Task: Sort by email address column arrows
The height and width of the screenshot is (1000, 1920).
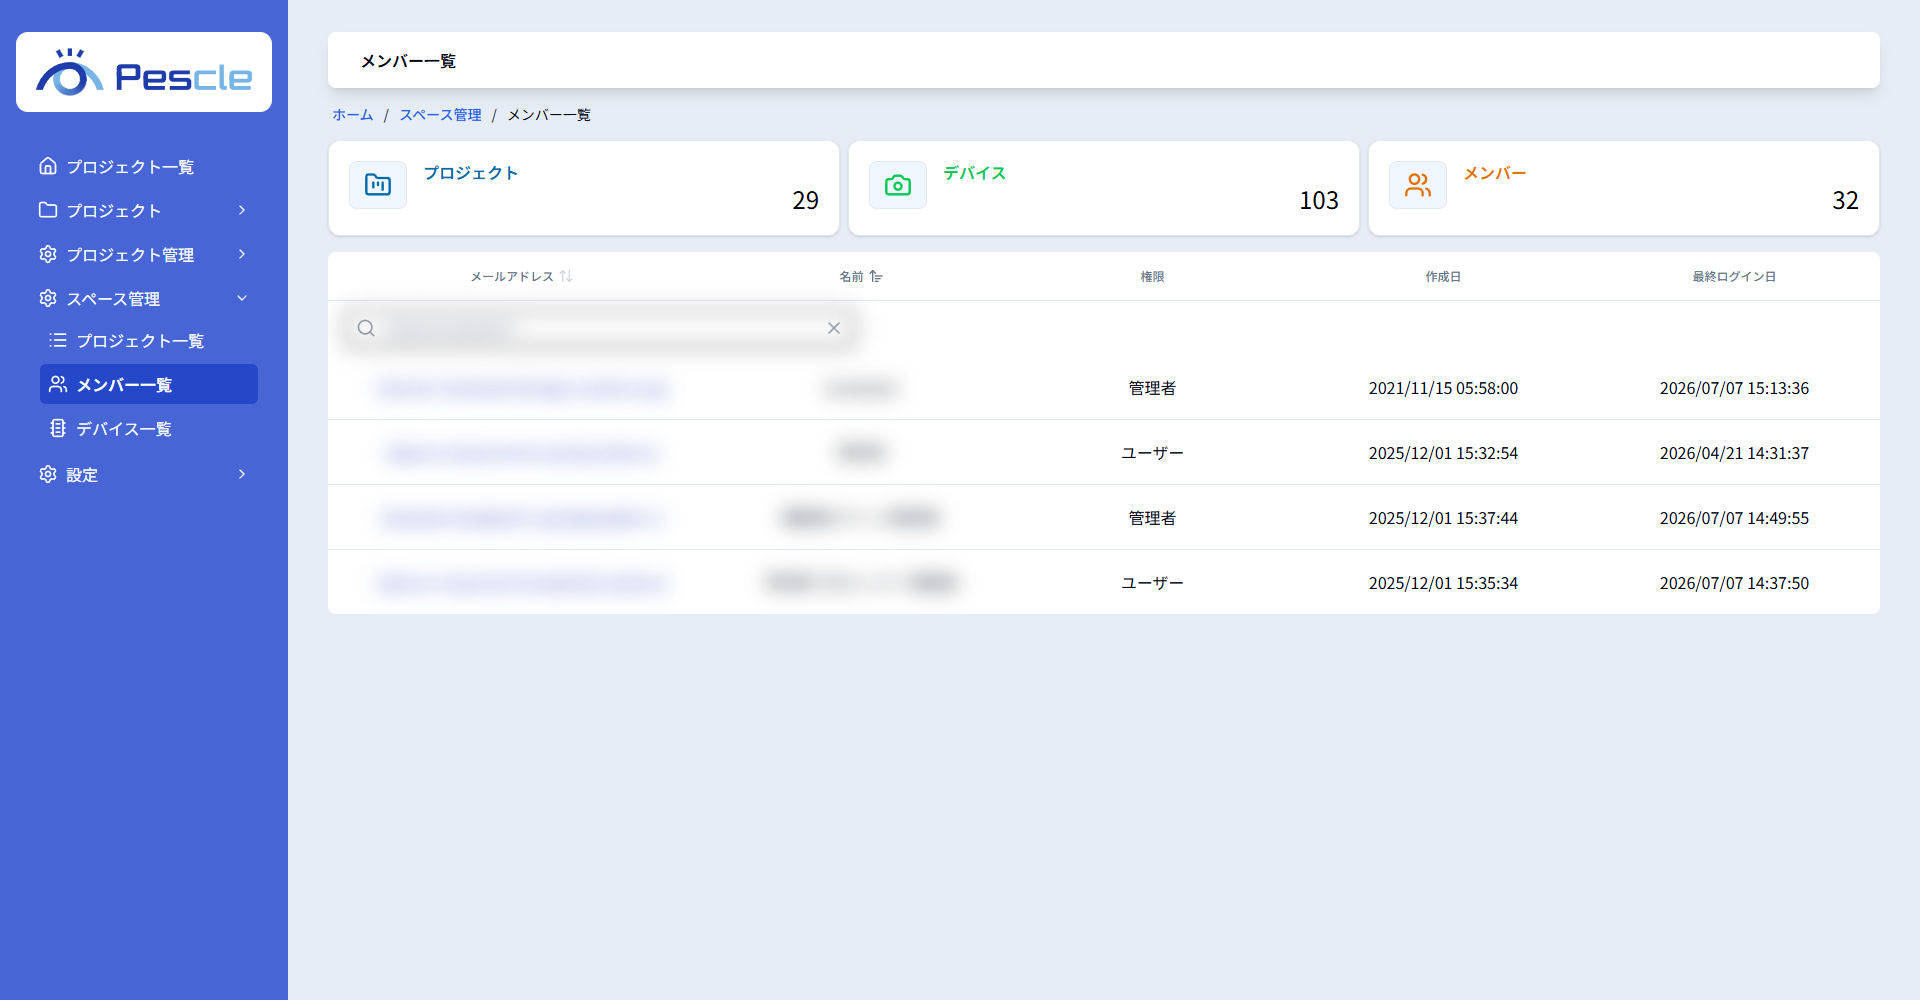Action: pyautogui.click(x=566, y=276)
